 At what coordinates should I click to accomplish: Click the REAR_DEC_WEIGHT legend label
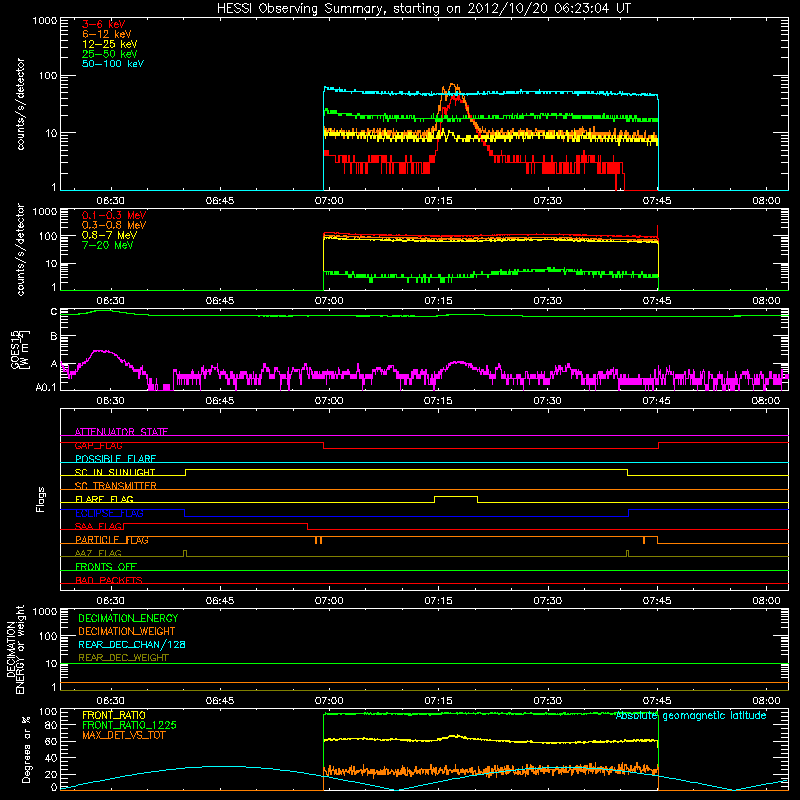coord(123,658)
